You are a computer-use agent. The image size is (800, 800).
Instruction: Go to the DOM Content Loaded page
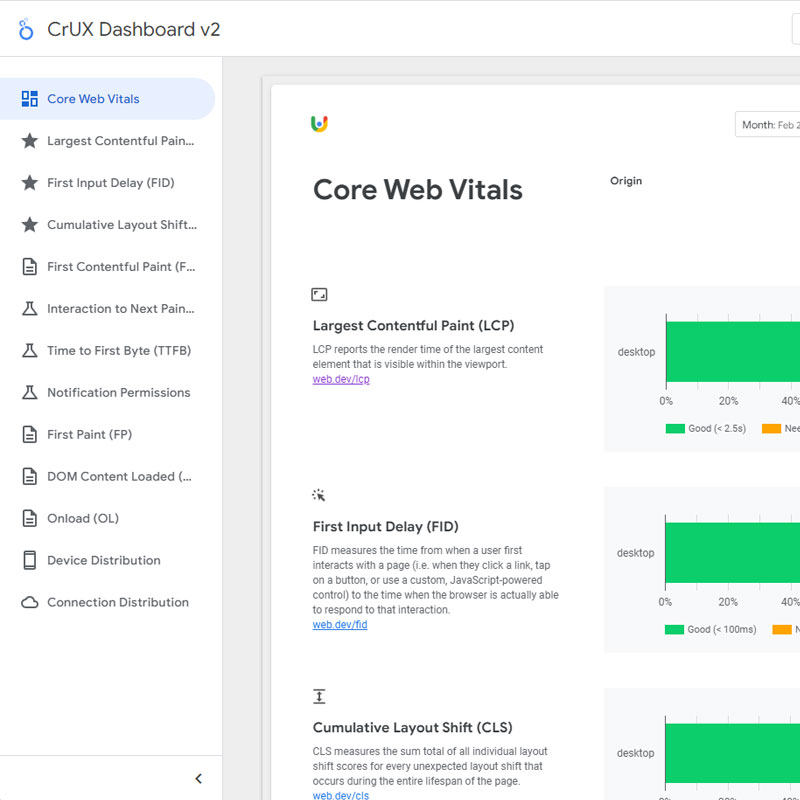(x=107, y=476)
